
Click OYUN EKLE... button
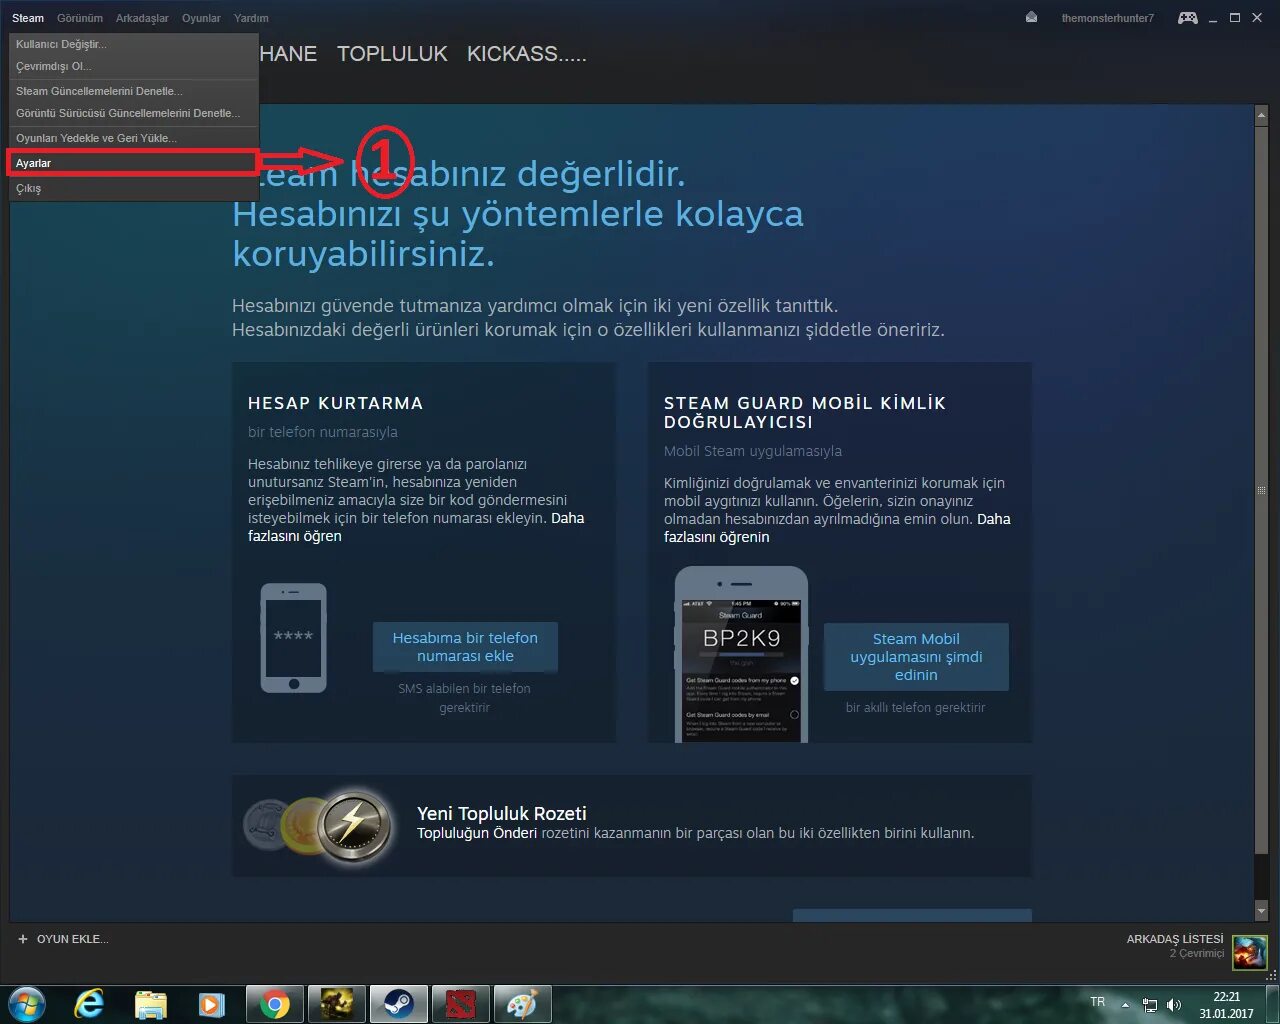[x=63, y=939]
